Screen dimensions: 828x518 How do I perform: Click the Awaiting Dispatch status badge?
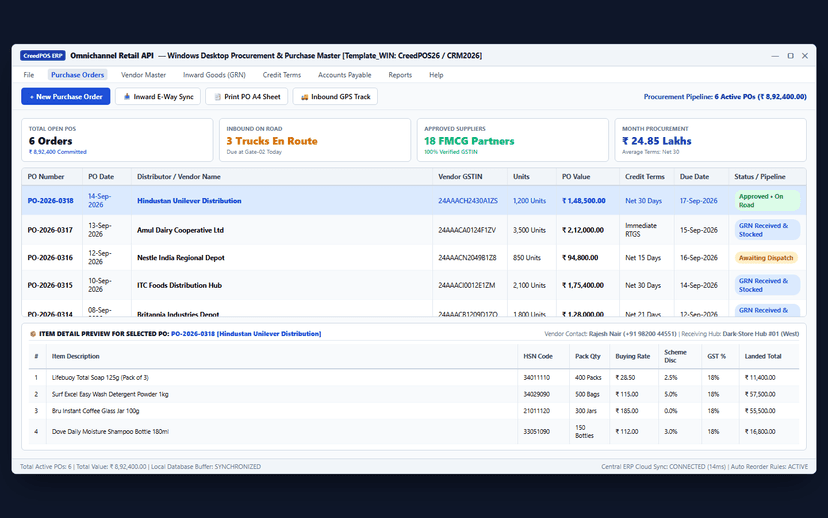pyautogui.click(x=766, y=258)
